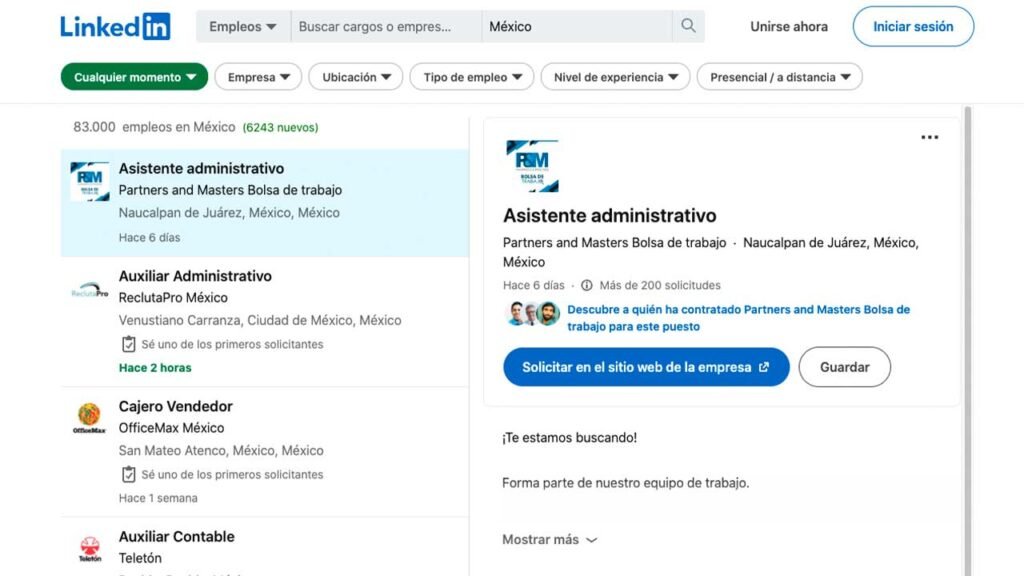Click ReclutaPro México company name

[173, 298]
